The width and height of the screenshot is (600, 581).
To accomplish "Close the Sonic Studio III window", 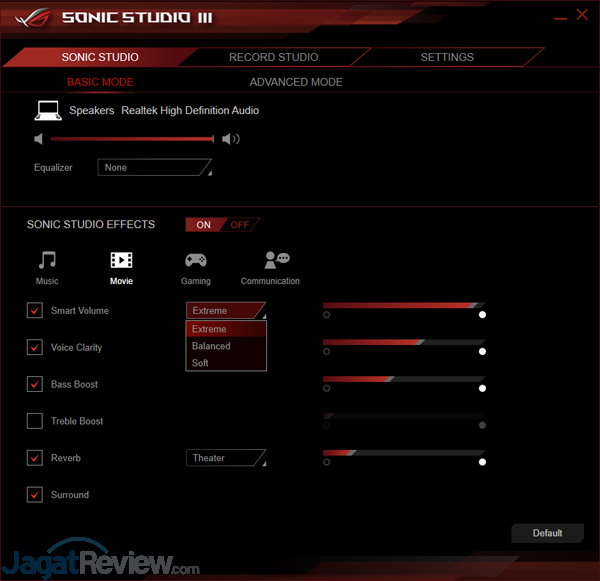I will coord(582,15).
